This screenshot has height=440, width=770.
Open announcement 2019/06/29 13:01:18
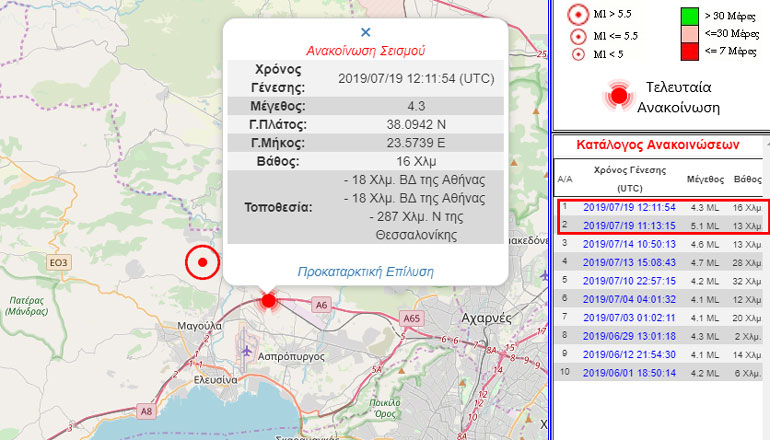[629, 336]
